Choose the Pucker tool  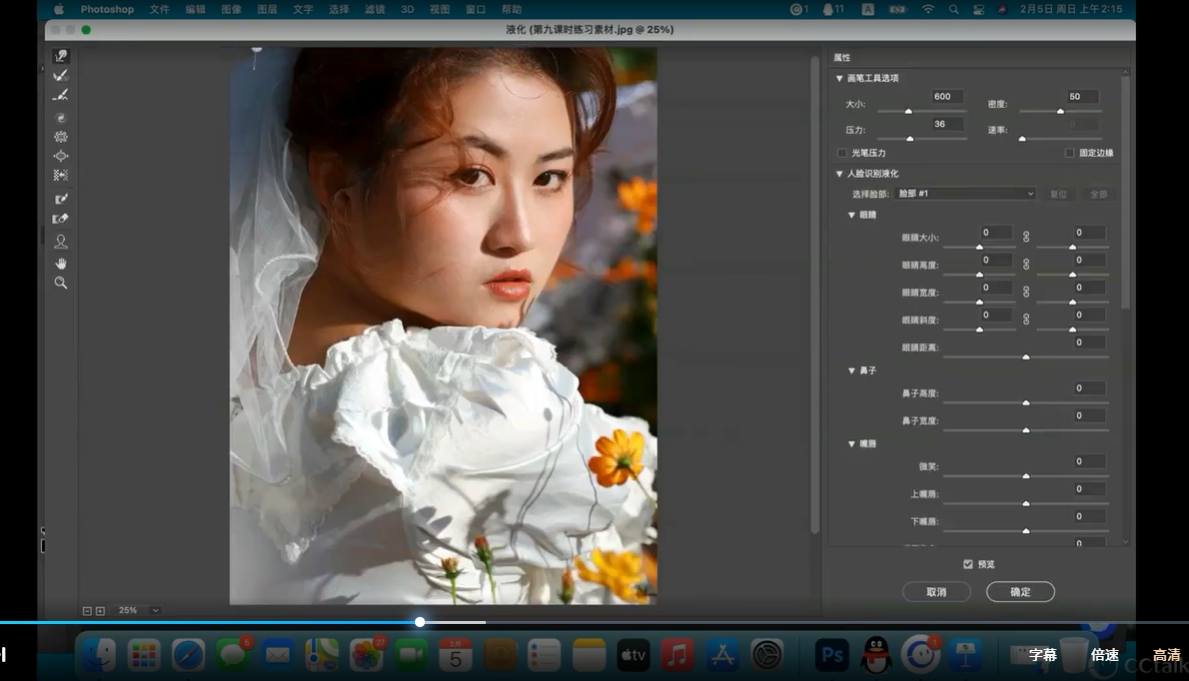point(61,136)
